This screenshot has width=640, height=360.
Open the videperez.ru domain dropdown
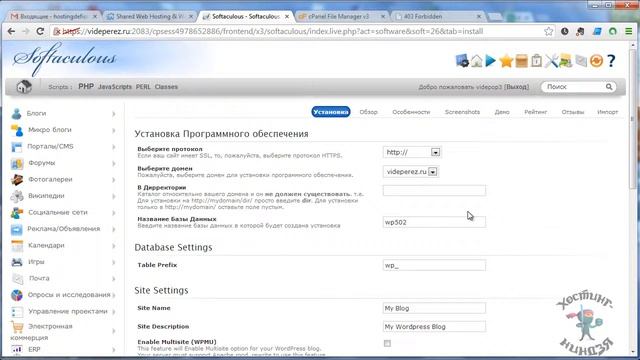(x=410, y=172)
